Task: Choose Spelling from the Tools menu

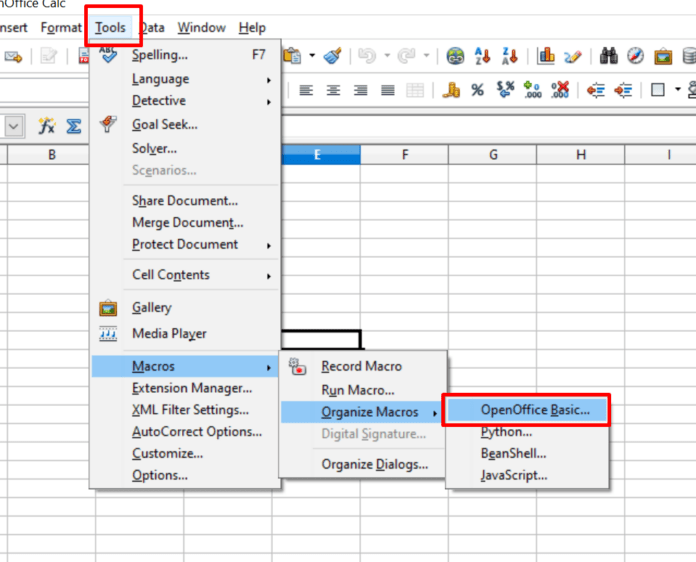Action: tap(186, 55)
